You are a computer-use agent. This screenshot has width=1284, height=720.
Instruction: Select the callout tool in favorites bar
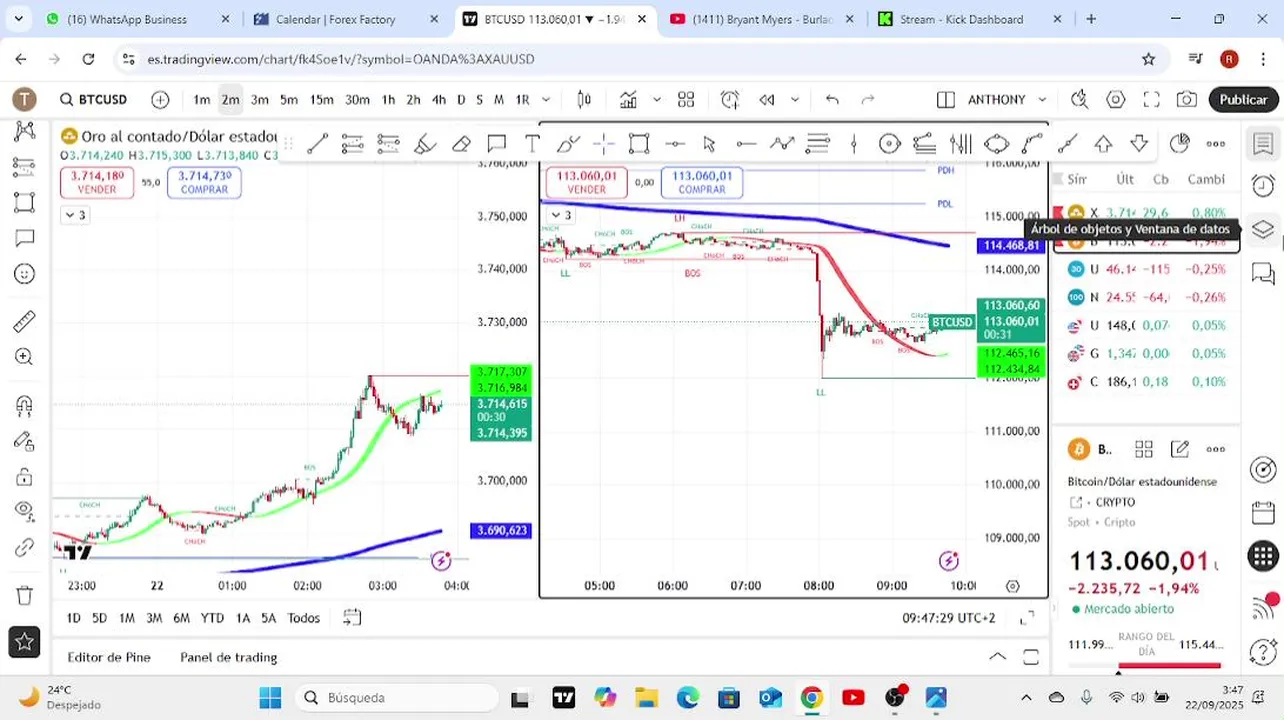pos(496,144)
